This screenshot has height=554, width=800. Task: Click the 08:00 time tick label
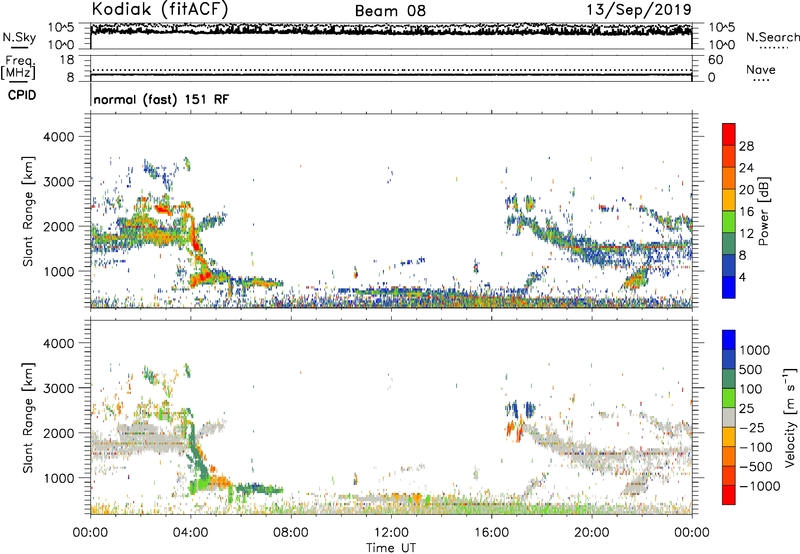(291, 533)
